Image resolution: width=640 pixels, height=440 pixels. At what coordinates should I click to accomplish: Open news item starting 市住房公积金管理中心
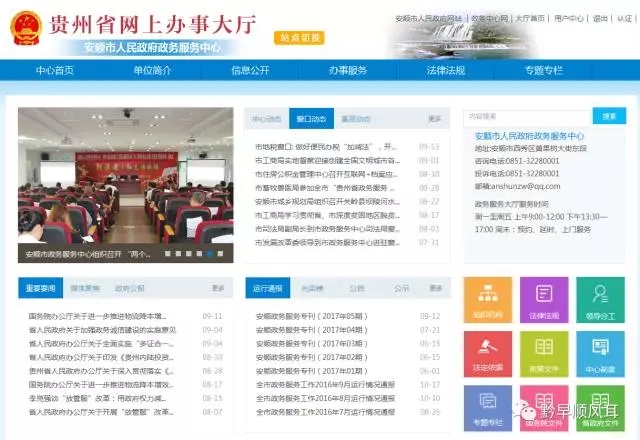pos(327,174)
